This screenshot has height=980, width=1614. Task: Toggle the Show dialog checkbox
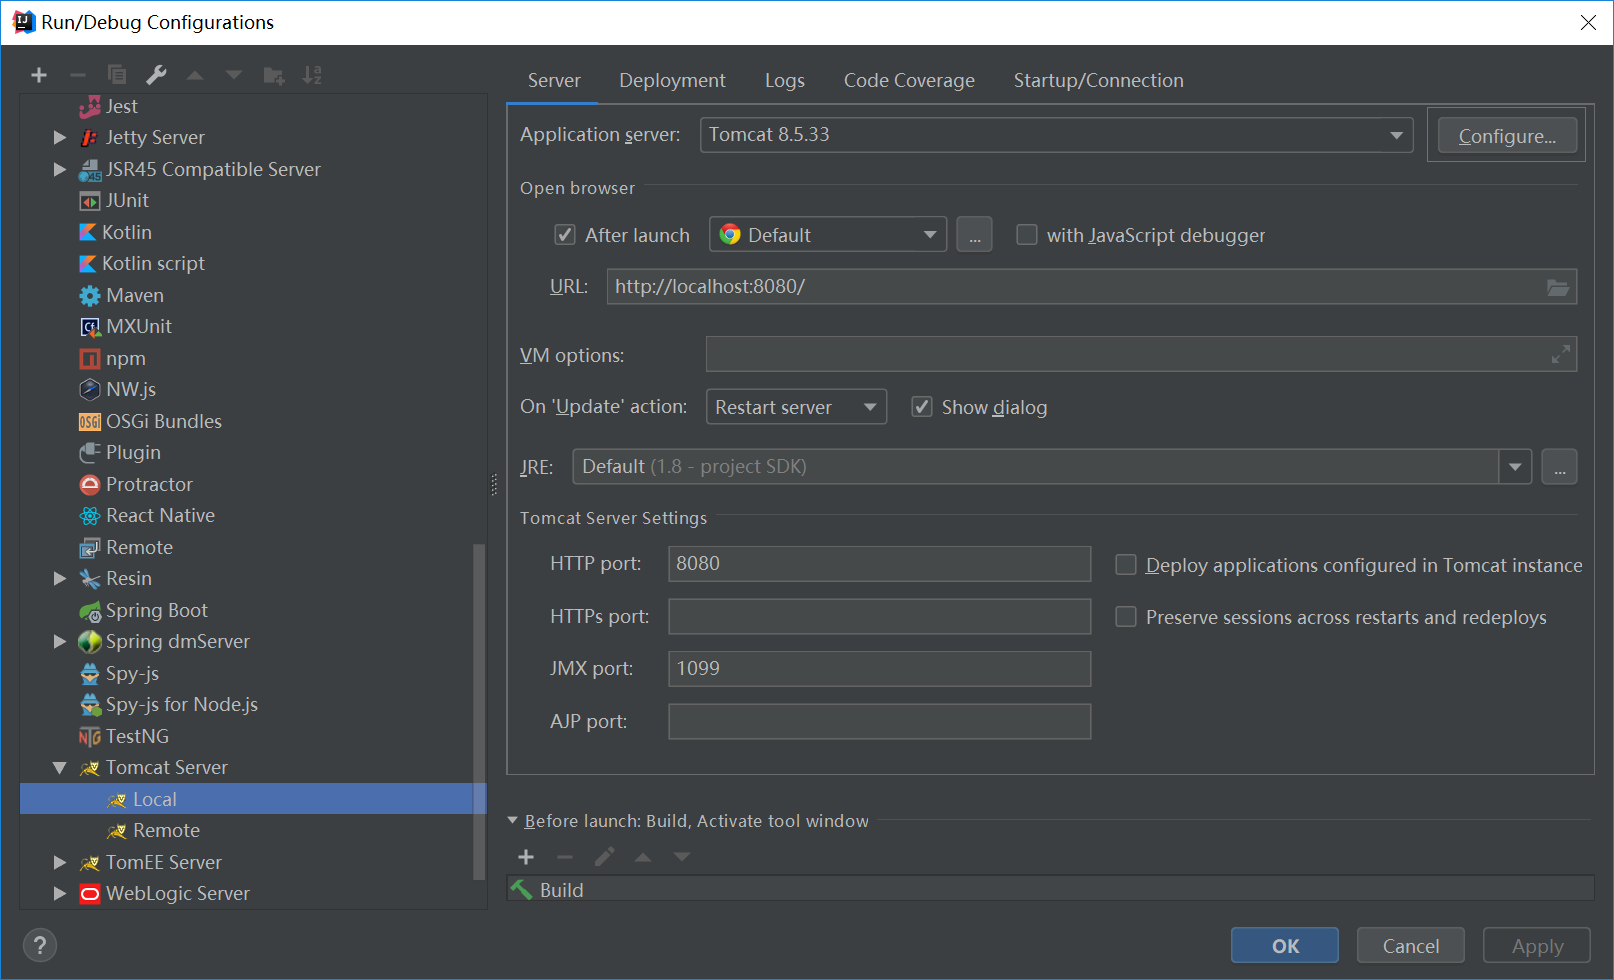922,407
